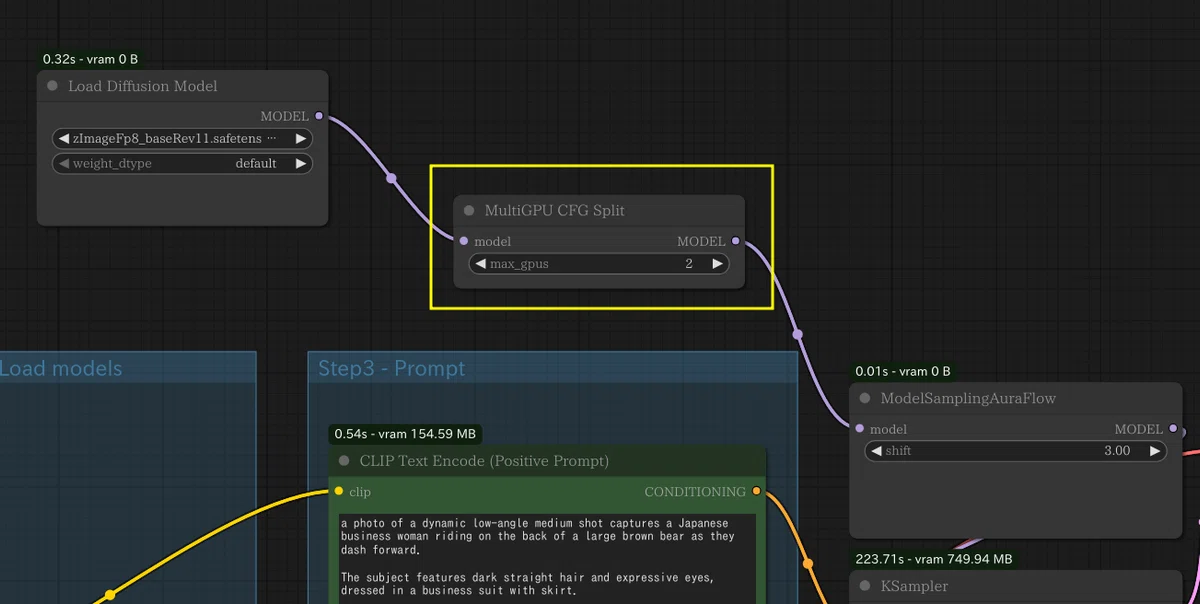The image size is (1200, 604).
Task: Click the shift 3.00 value field
Action: pyautogui.click(x=1016, y=451)
